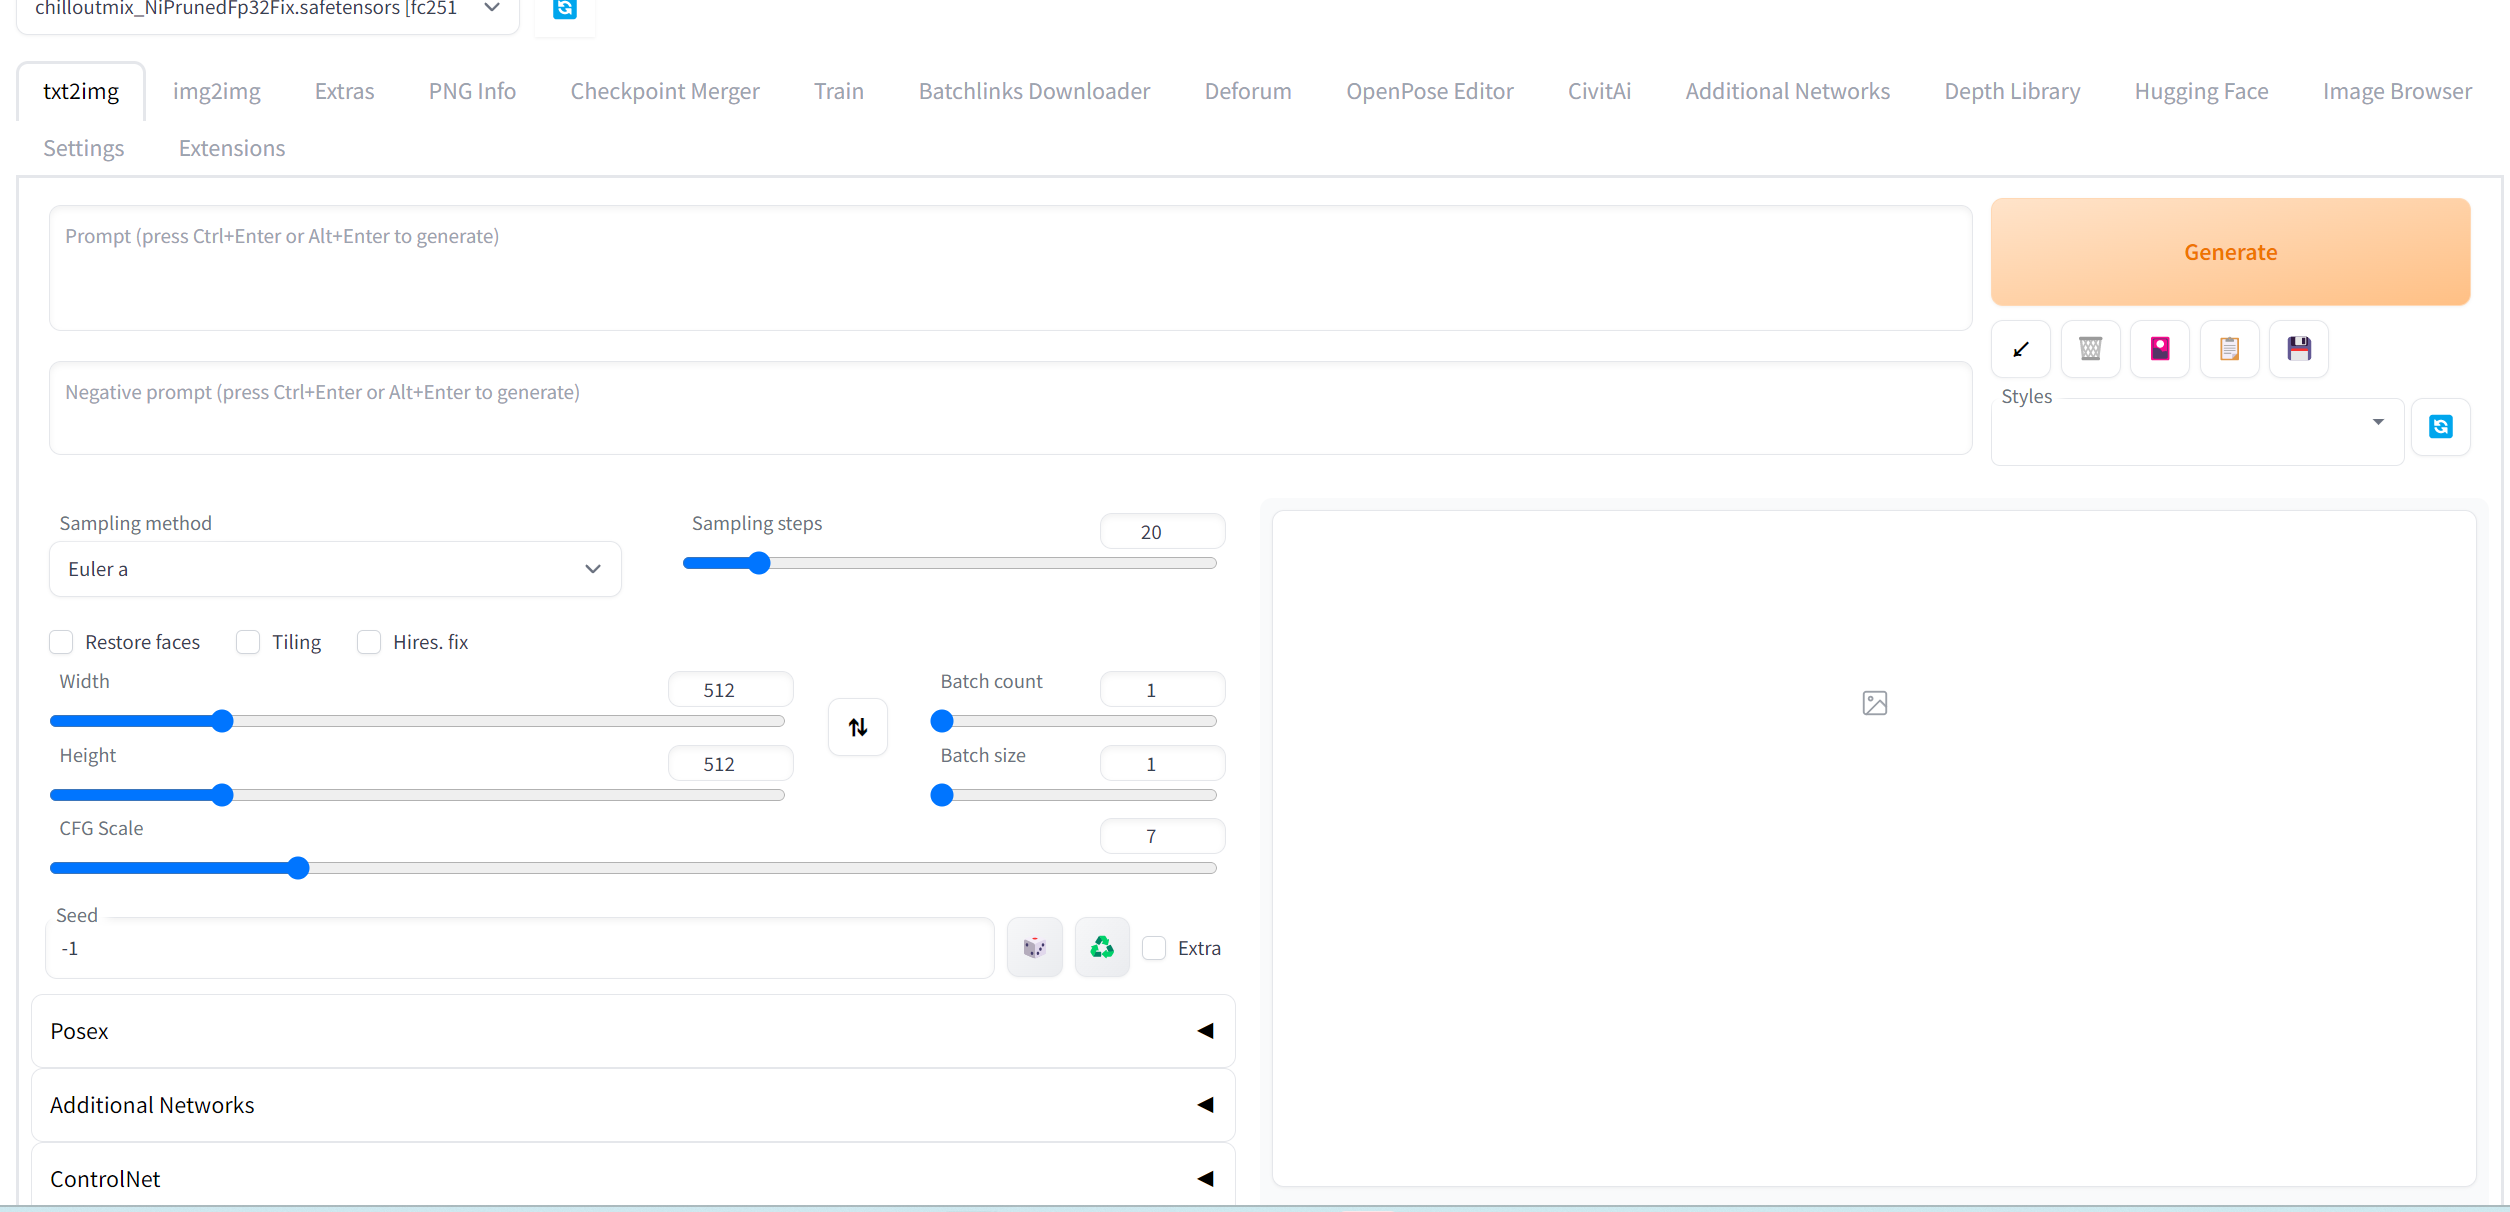Switch to the img2img tab
This screenshot has width=2510, height=1212.
pyautogui.click(x=216, y=91)
